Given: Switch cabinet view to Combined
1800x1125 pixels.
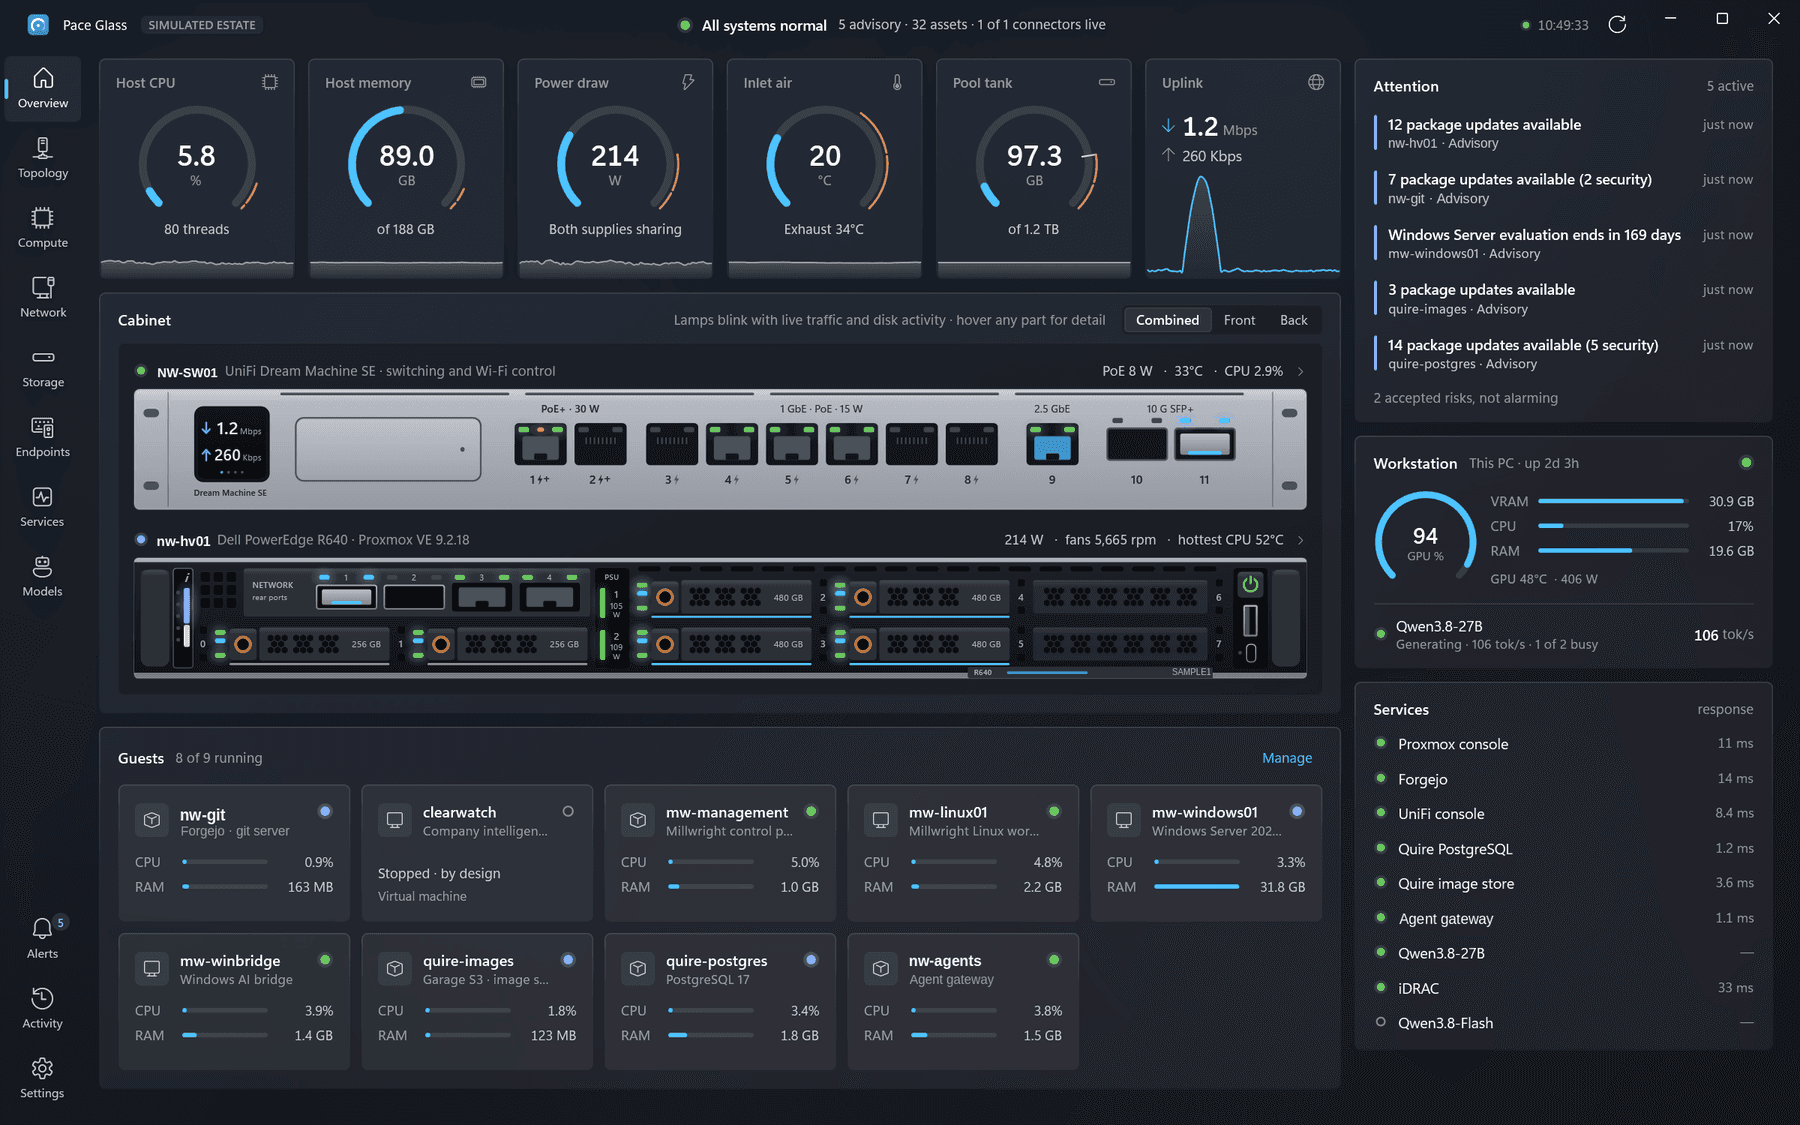Looking at the screenshot, I should click(x=1167, y=320).
